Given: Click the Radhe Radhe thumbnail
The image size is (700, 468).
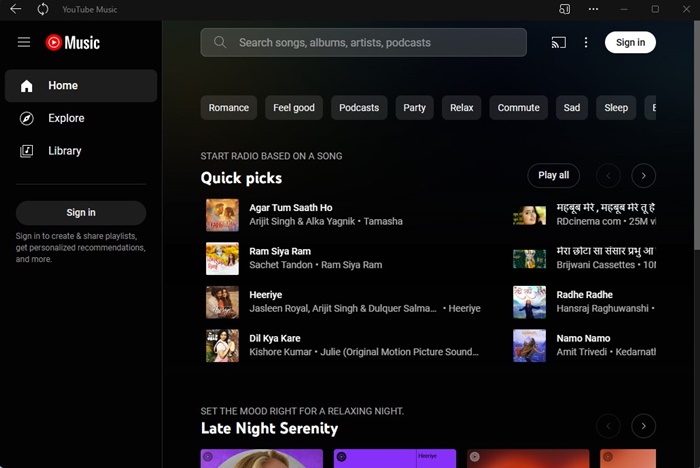Looking at the screenshot, I should click(x=529, y=302).
